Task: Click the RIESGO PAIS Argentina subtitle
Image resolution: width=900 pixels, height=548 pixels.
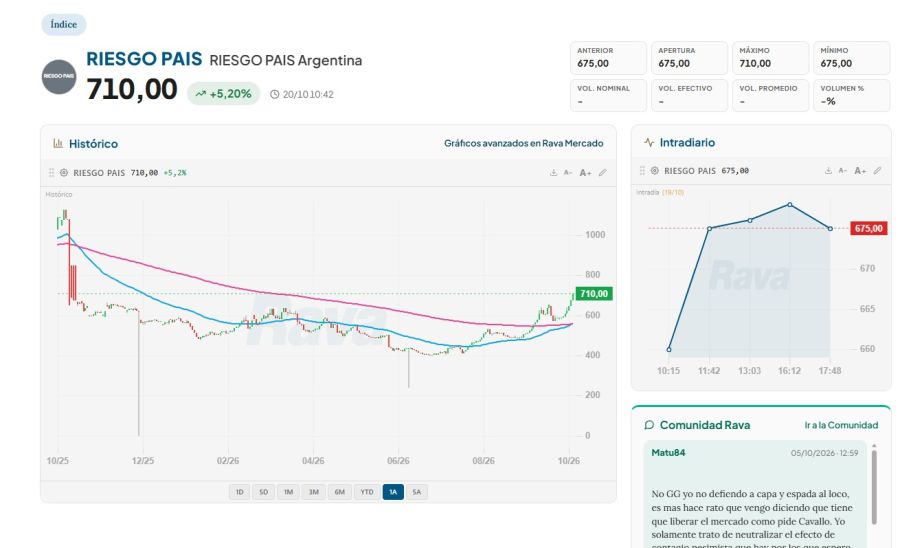Action: (286, 60)
